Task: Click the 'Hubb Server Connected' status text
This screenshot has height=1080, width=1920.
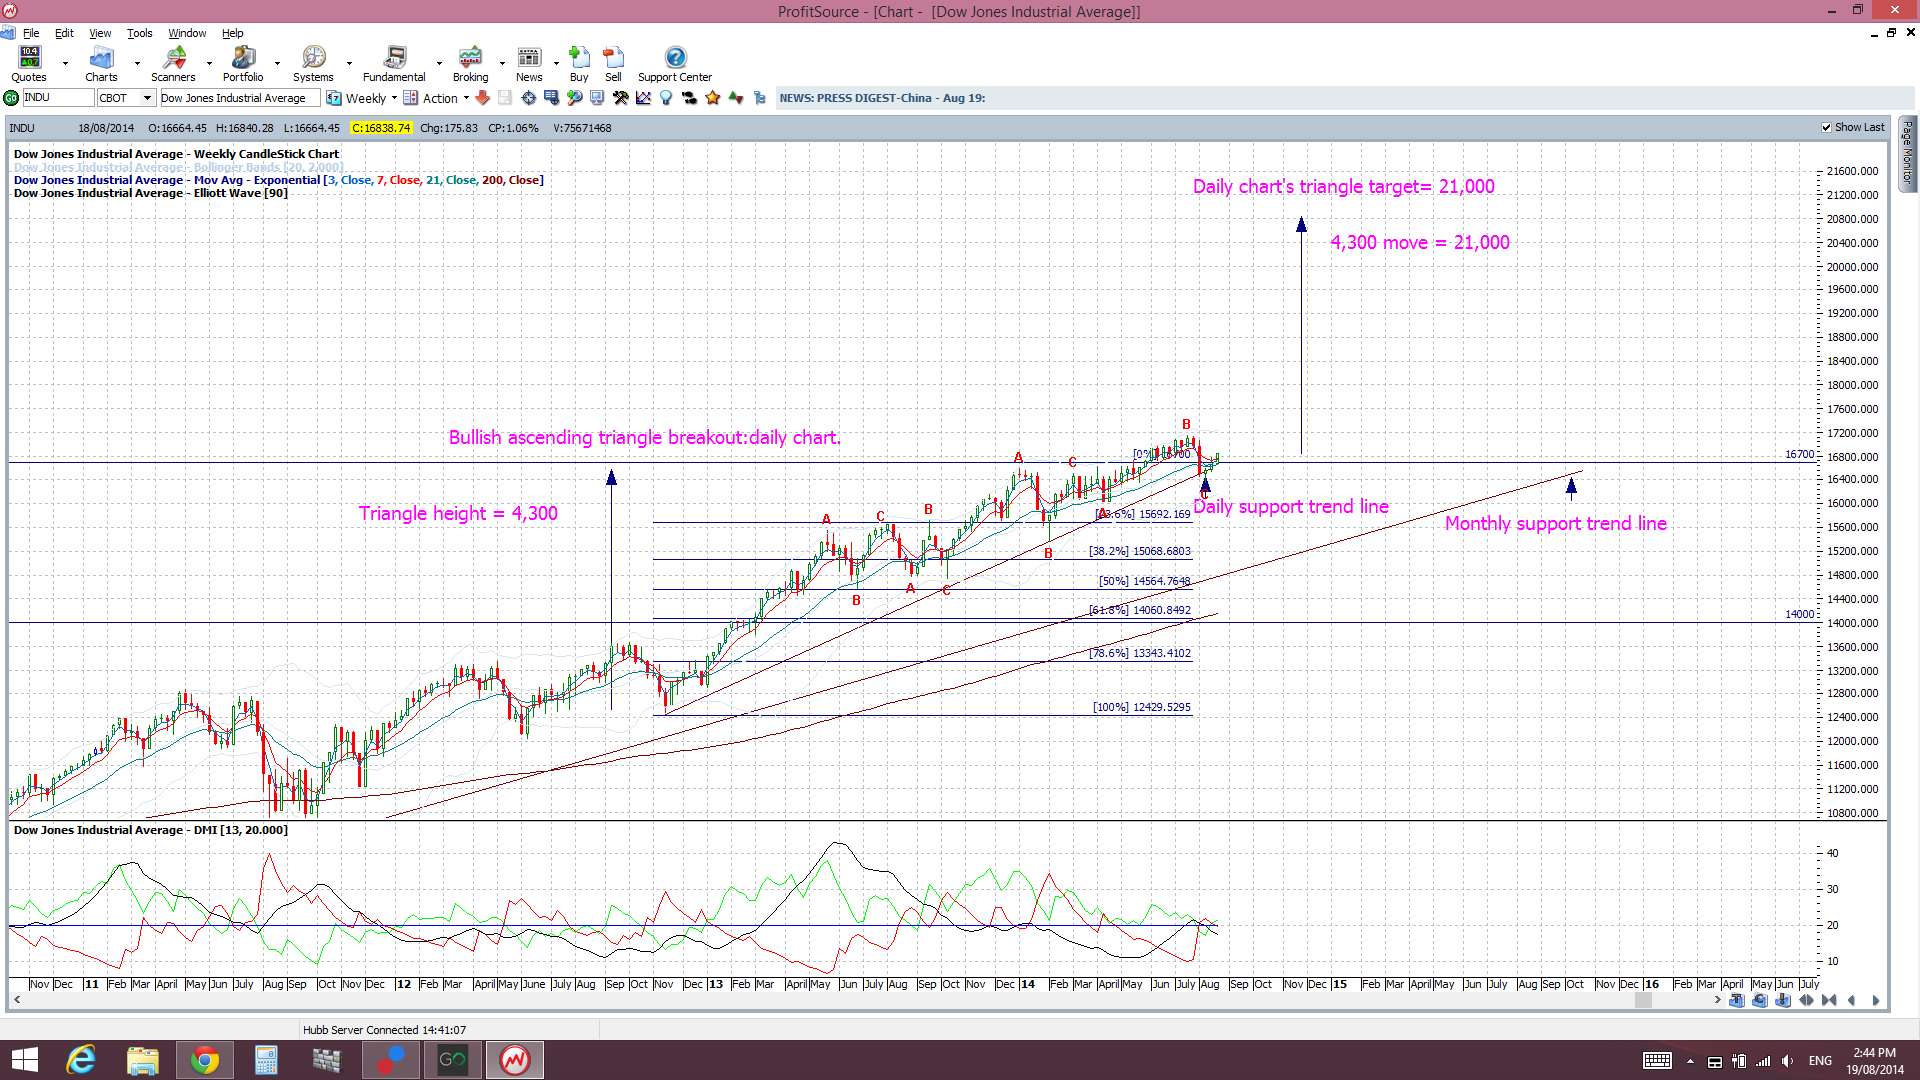Action: point(384,1030)
